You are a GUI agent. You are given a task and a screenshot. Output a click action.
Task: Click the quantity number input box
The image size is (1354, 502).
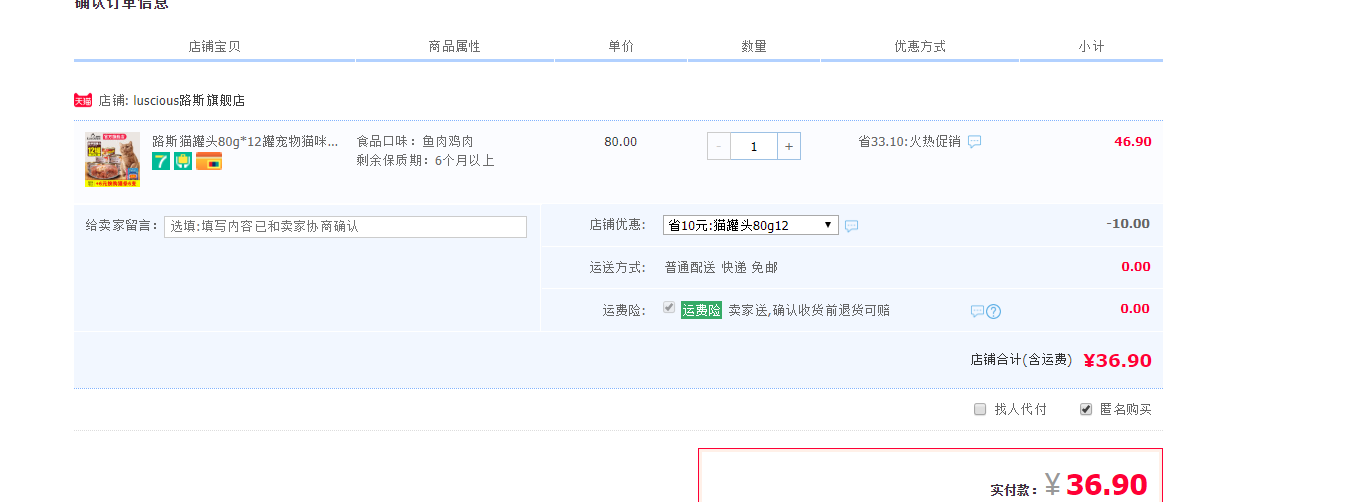[x=754, y=146]
